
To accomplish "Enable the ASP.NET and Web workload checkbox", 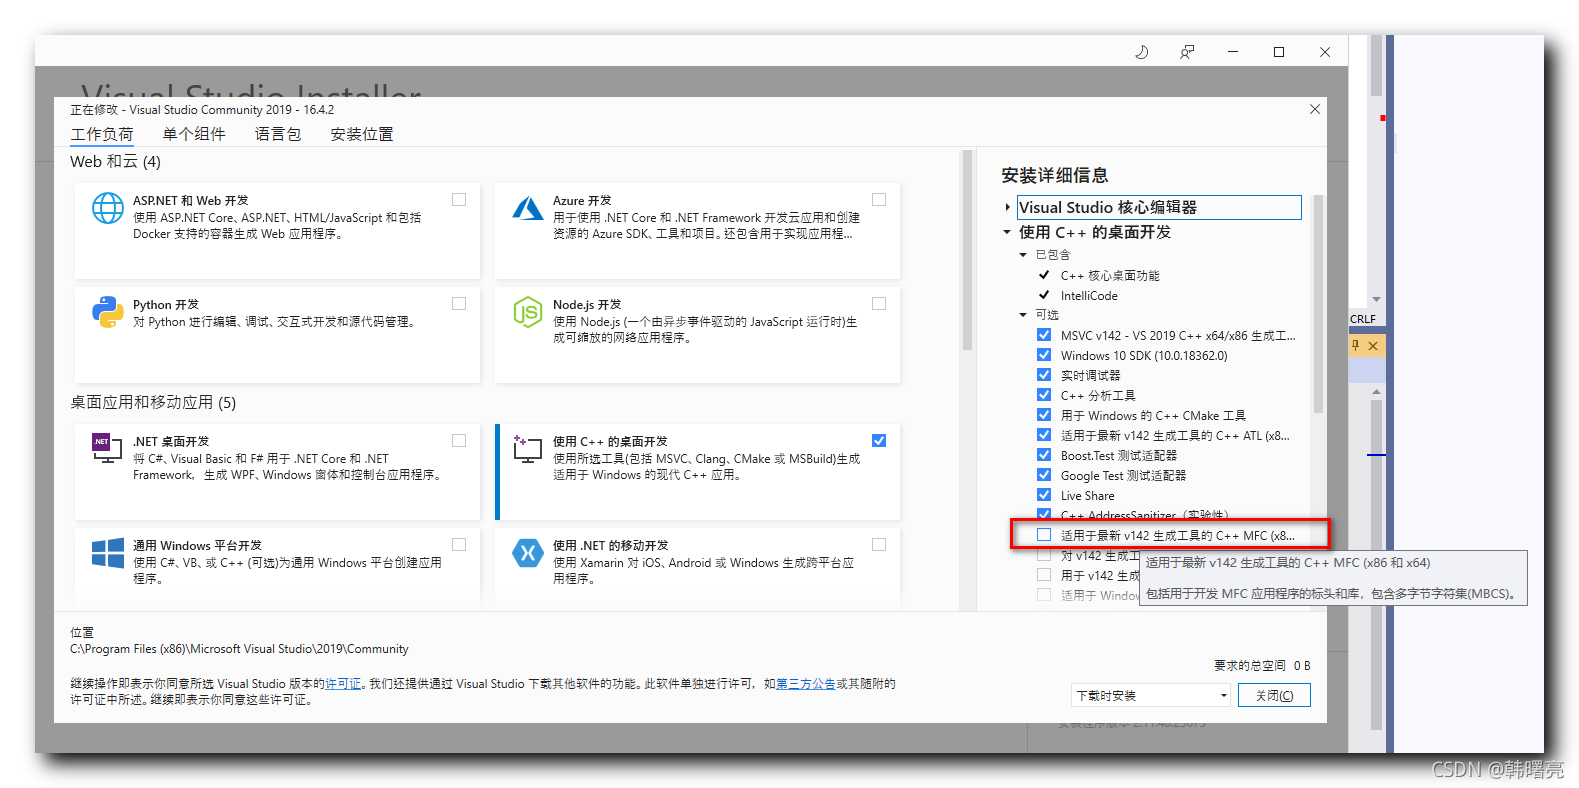I will (x=459, y=200).
